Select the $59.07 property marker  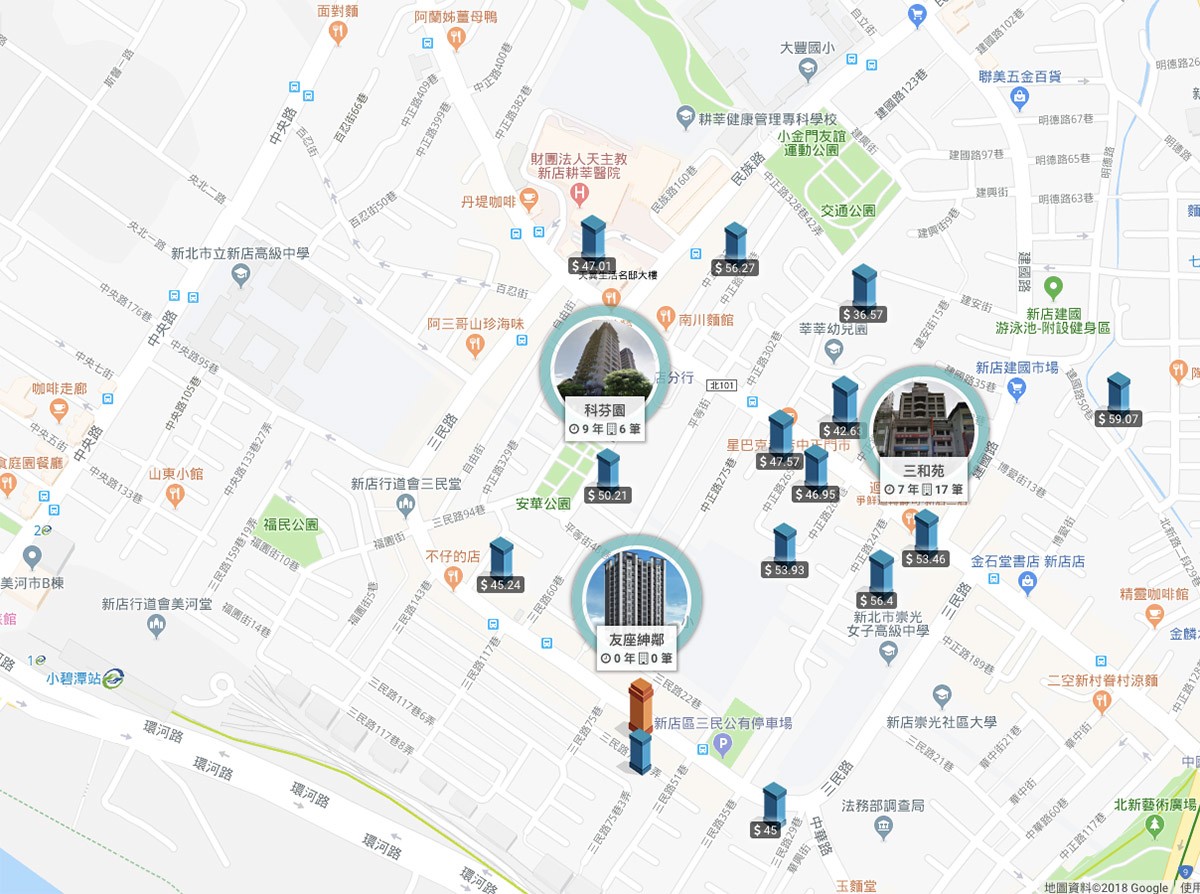[1118, 400]
